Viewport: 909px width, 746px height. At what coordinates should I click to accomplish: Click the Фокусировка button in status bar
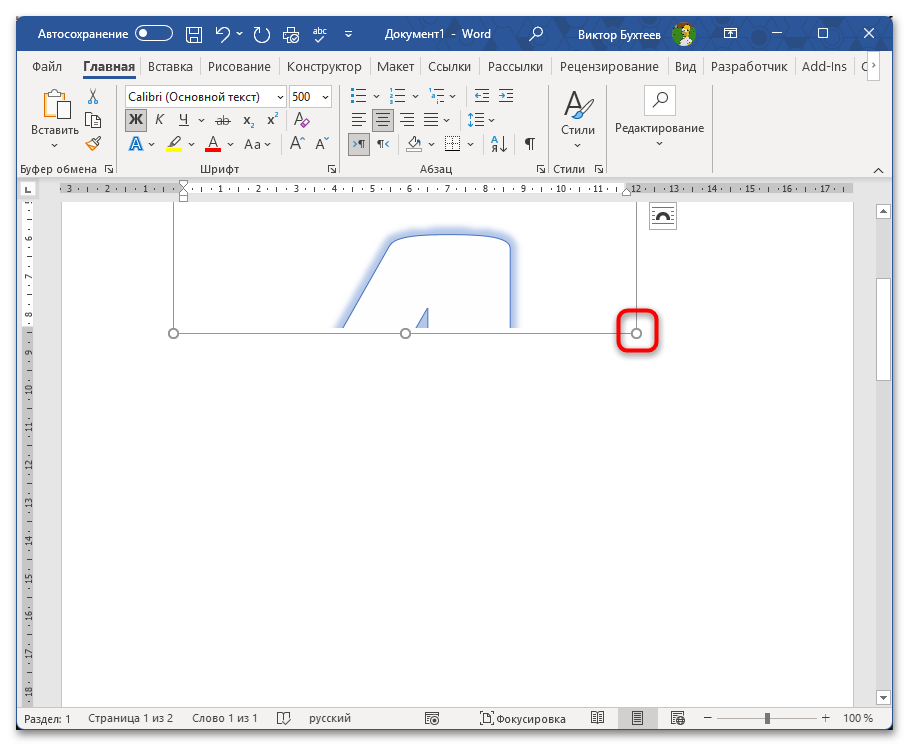pyautogui.click(x=523, y=718)
